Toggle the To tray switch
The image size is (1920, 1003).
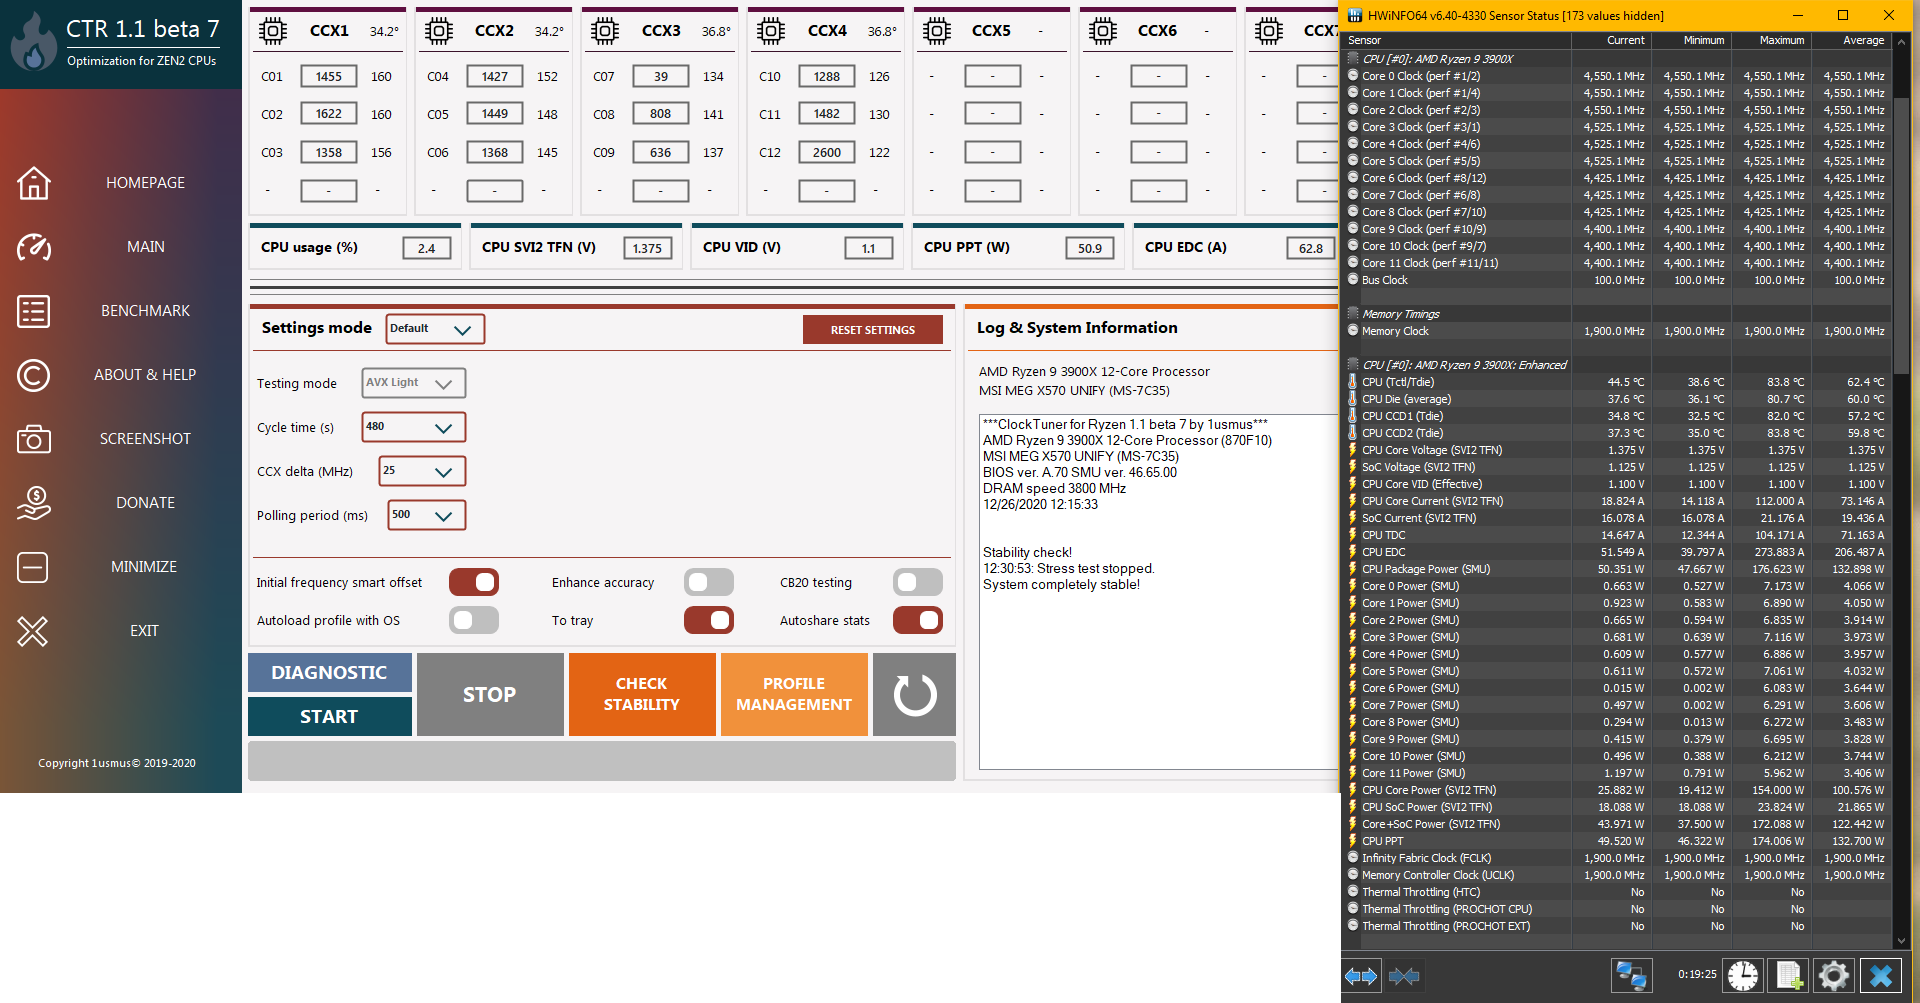click(x=709, y=620)
